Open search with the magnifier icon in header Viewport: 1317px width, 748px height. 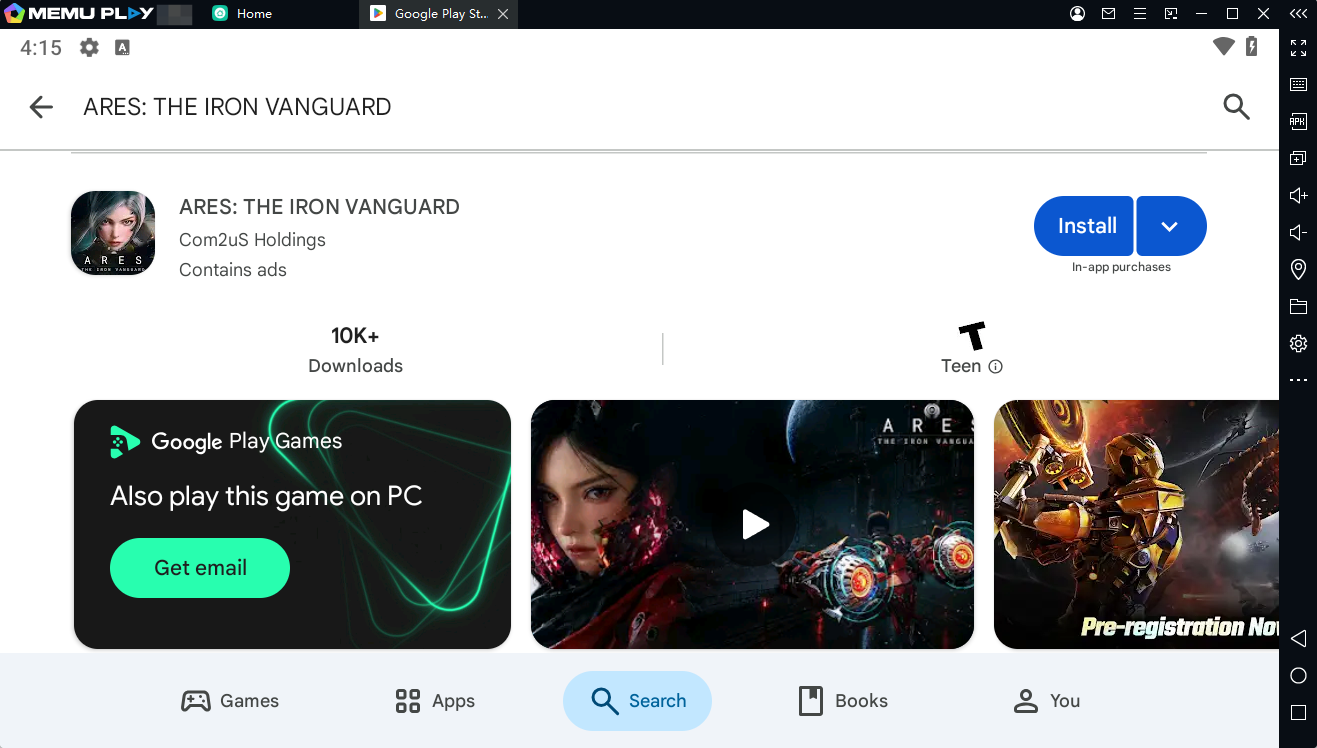(1237, 107)
